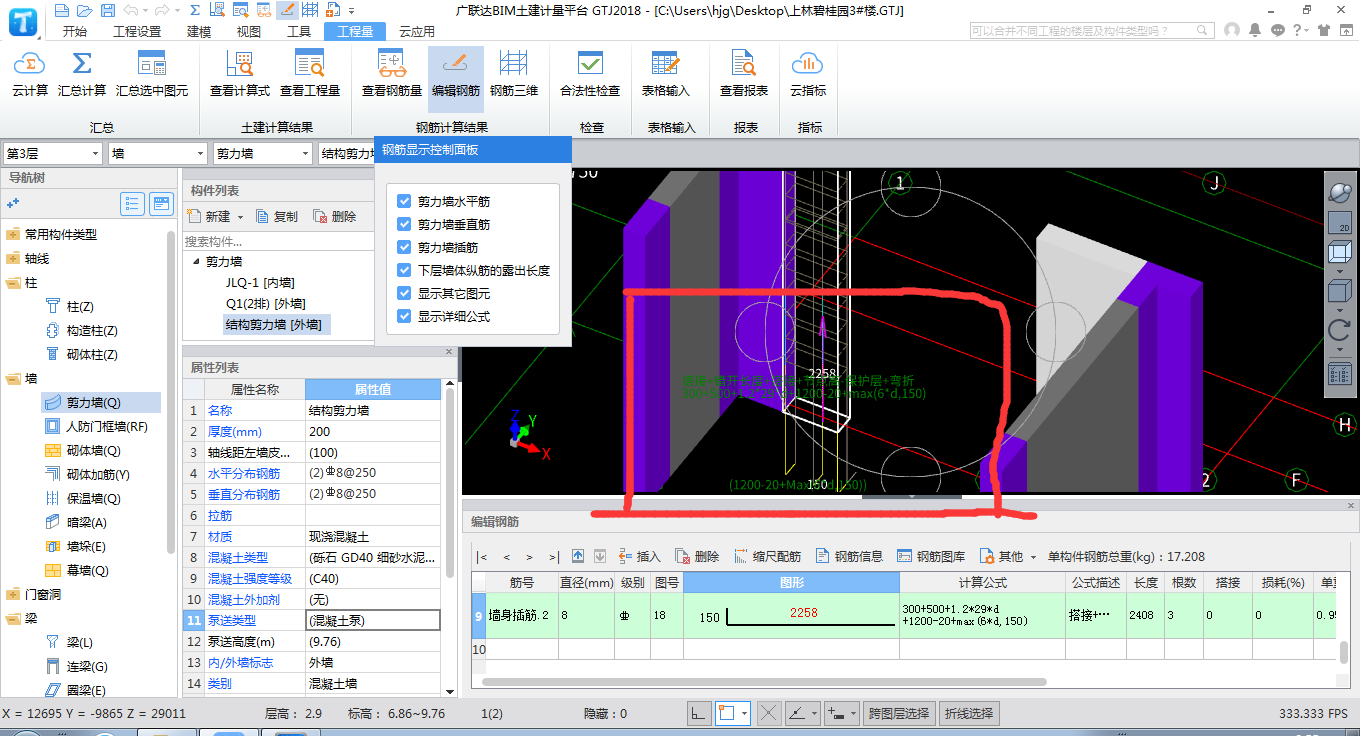
Task: Click 插入 button in rebar toolbar
Action: point(640,556)
